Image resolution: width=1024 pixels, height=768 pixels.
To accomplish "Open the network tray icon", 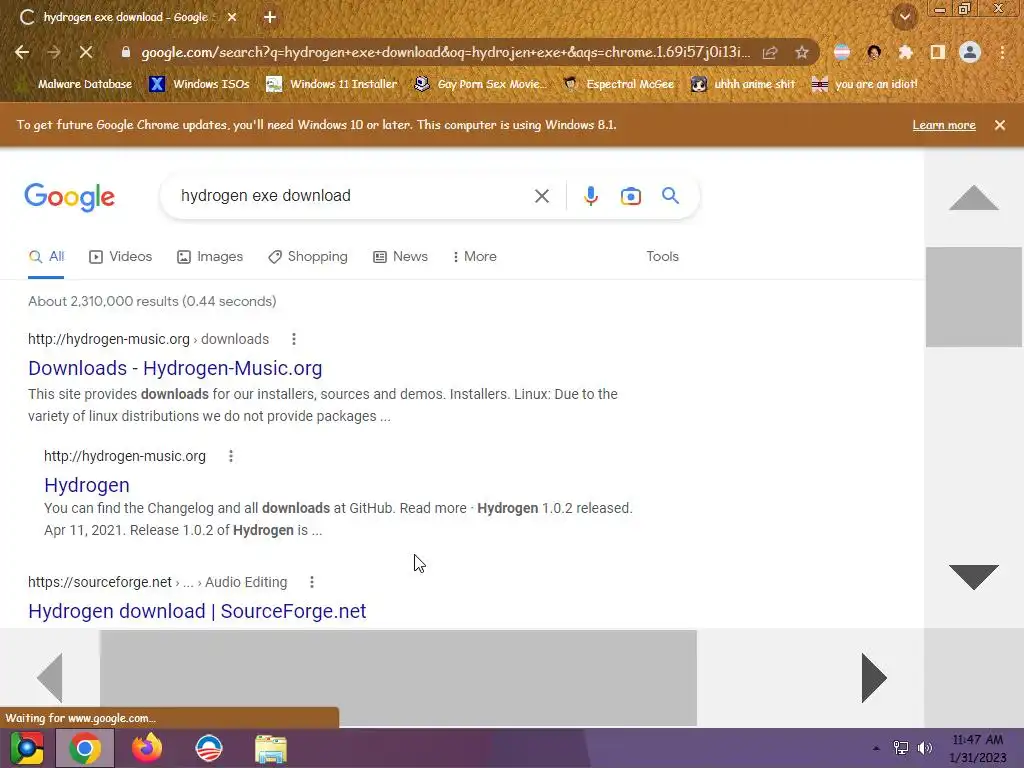I will click(x=901, y=748).
